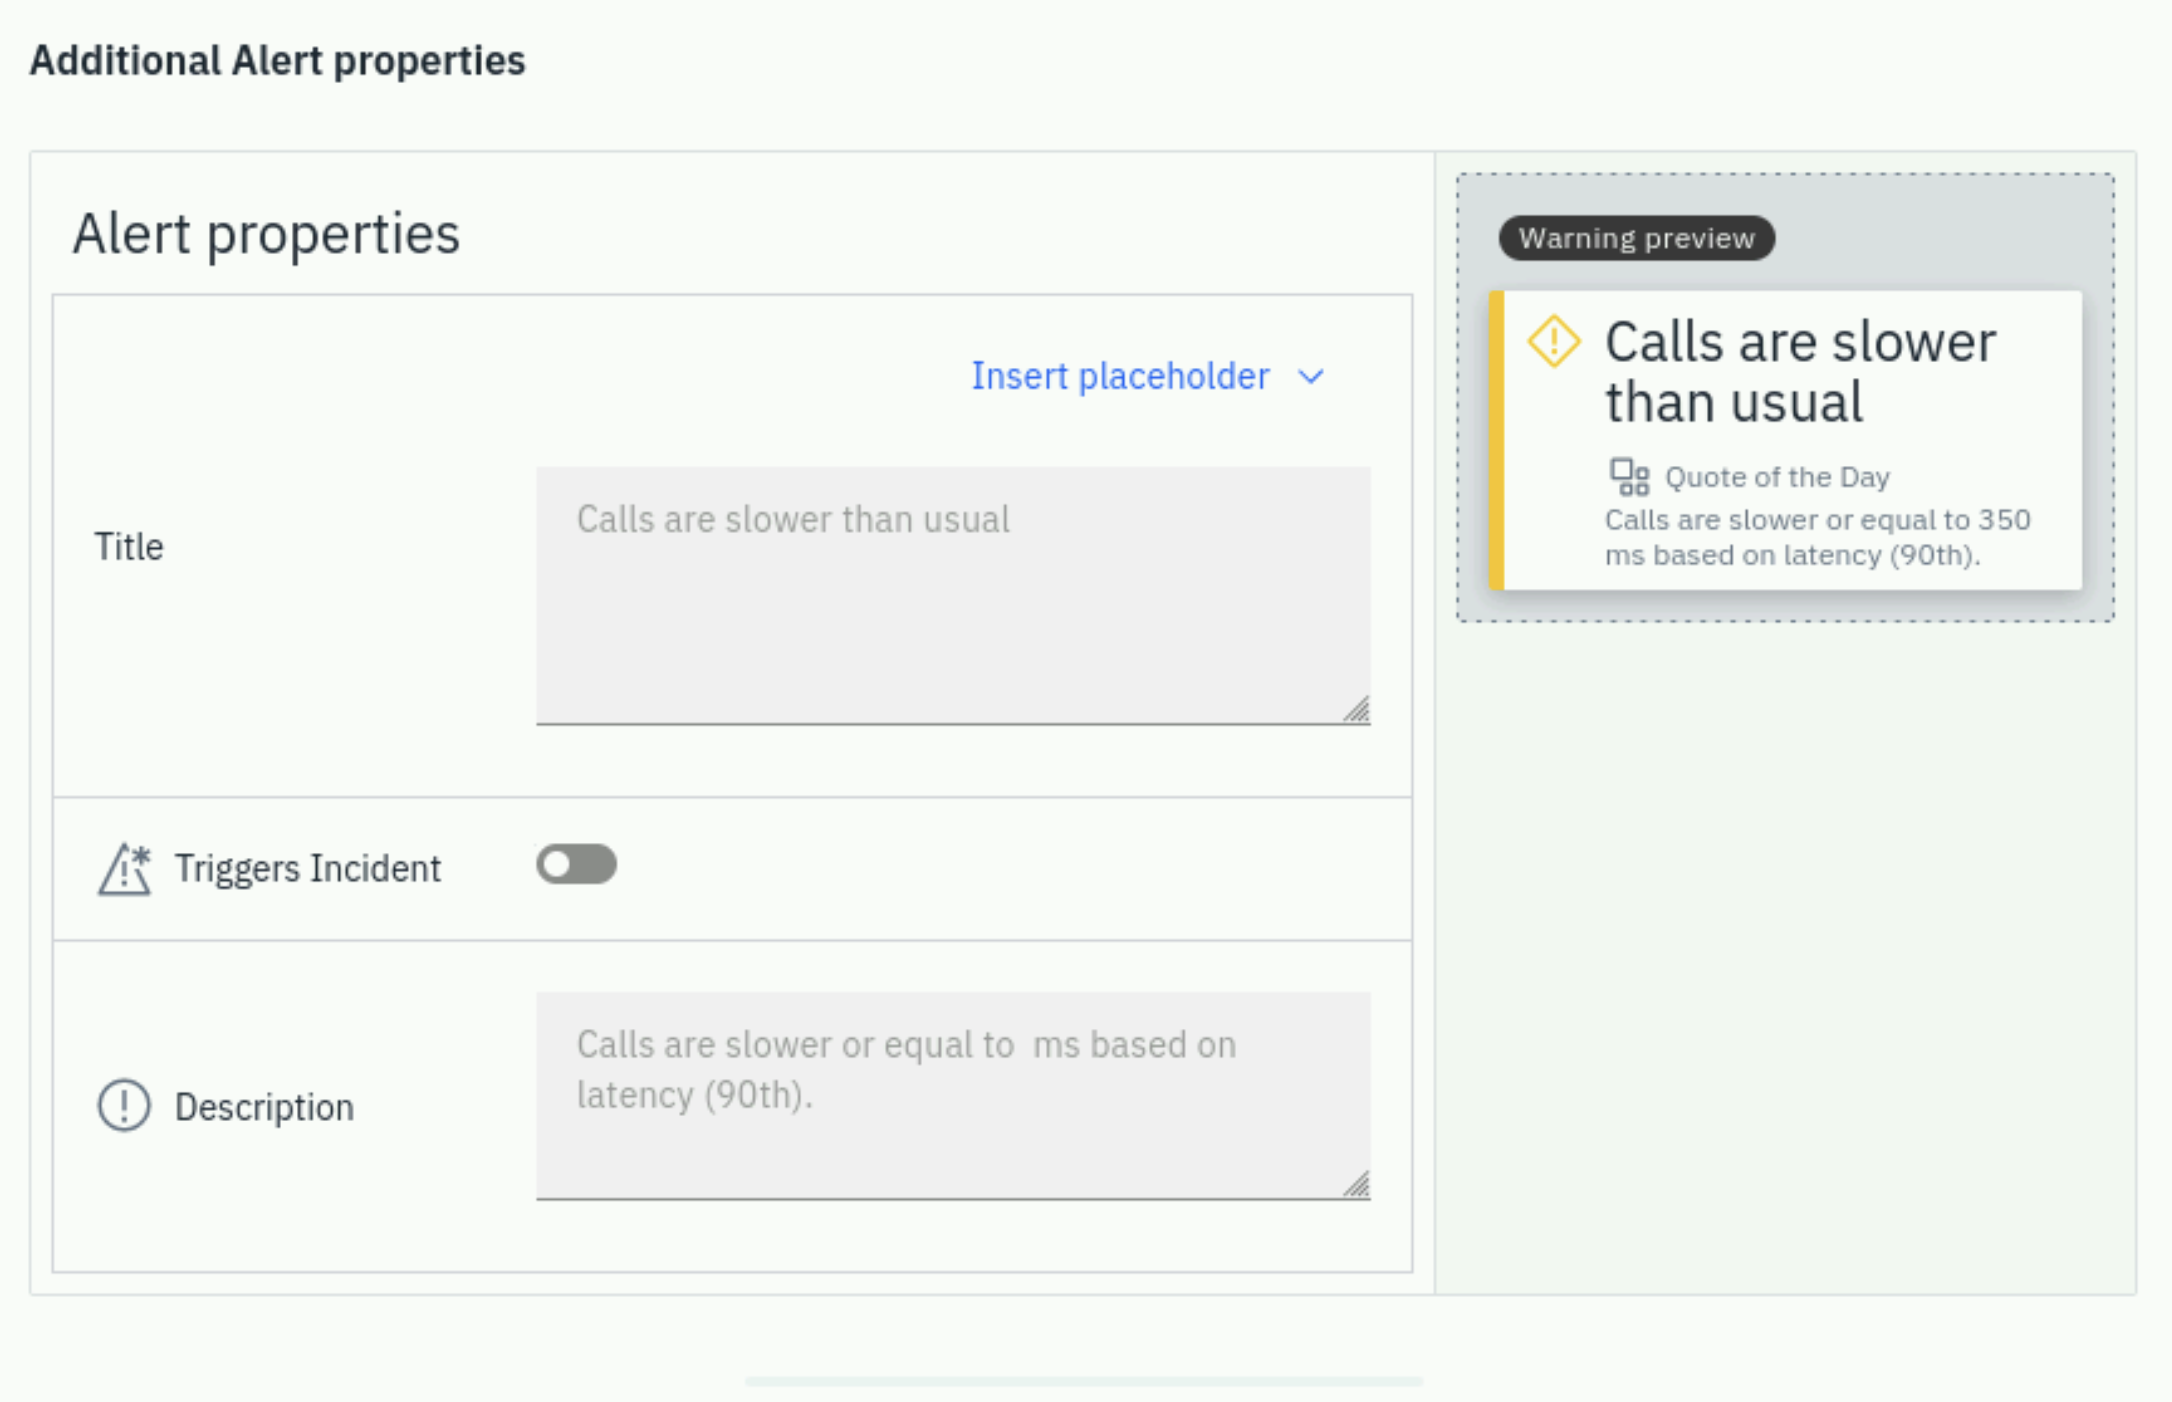Click the Triggers Incident warning triangle icon

[124, 868]
